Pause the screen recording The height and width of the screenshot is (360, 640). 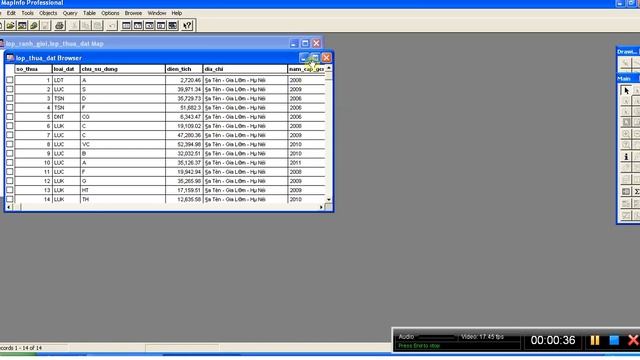595,340
